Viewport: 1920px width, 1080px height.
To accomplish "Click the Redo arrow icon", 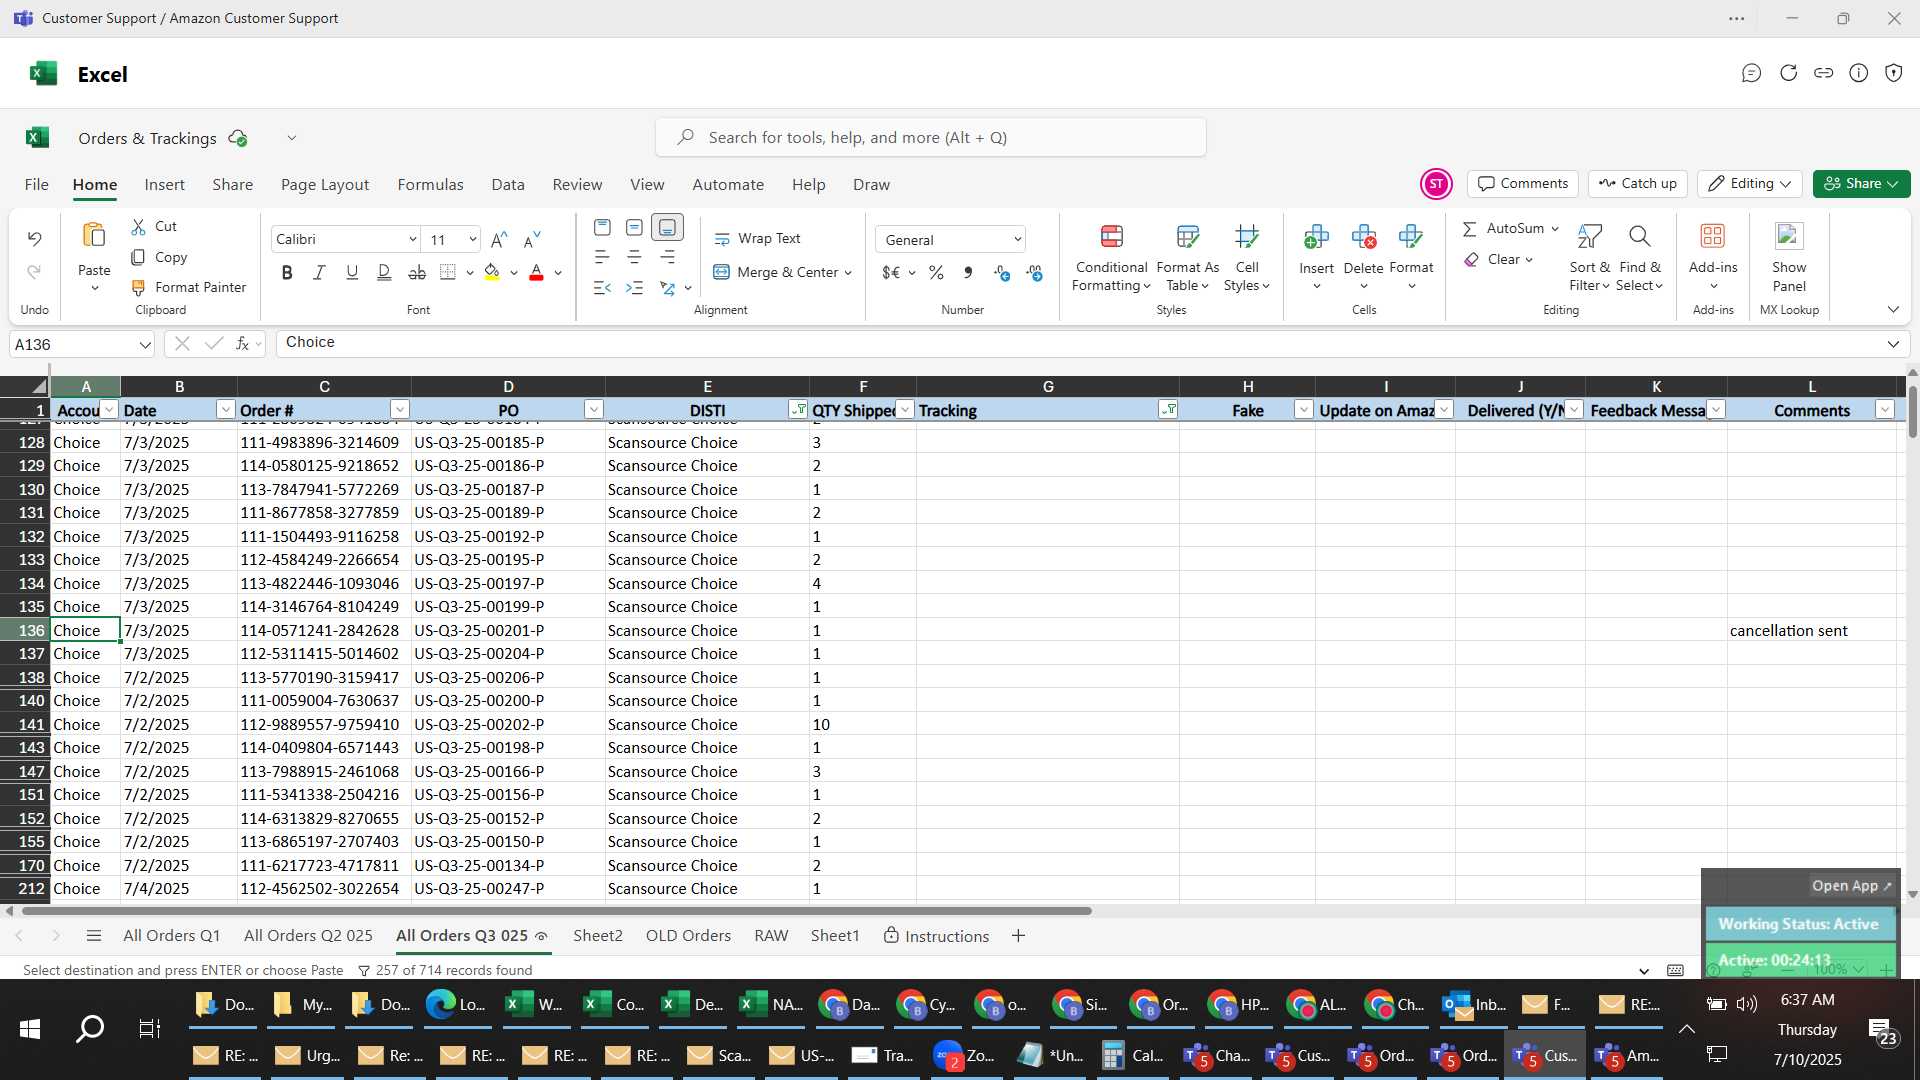I will coord(34,272).
